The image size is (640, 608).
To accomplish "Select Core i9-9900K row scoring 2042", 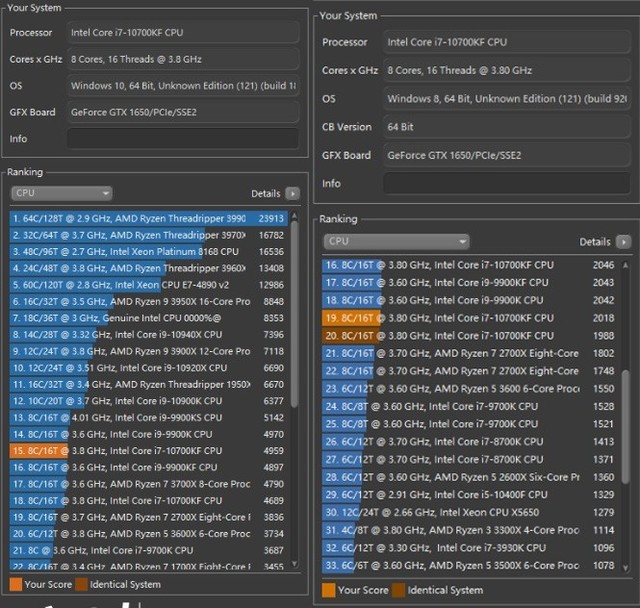I will click(470, 300).
